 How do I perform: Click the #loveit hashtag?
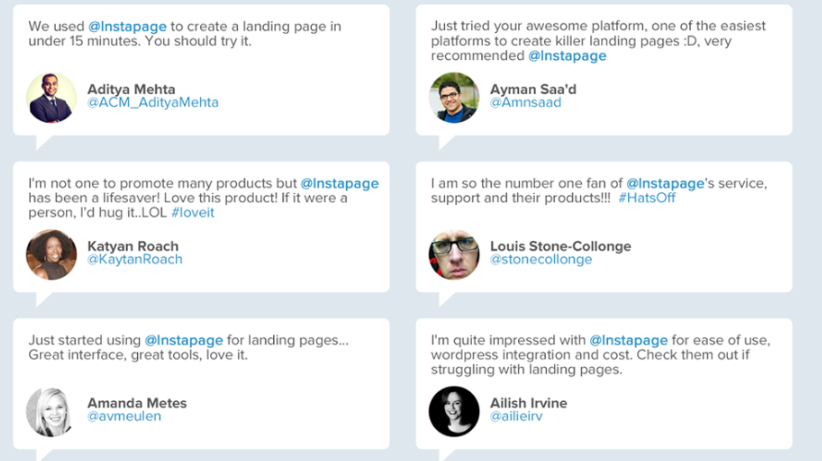click(193, 213)
